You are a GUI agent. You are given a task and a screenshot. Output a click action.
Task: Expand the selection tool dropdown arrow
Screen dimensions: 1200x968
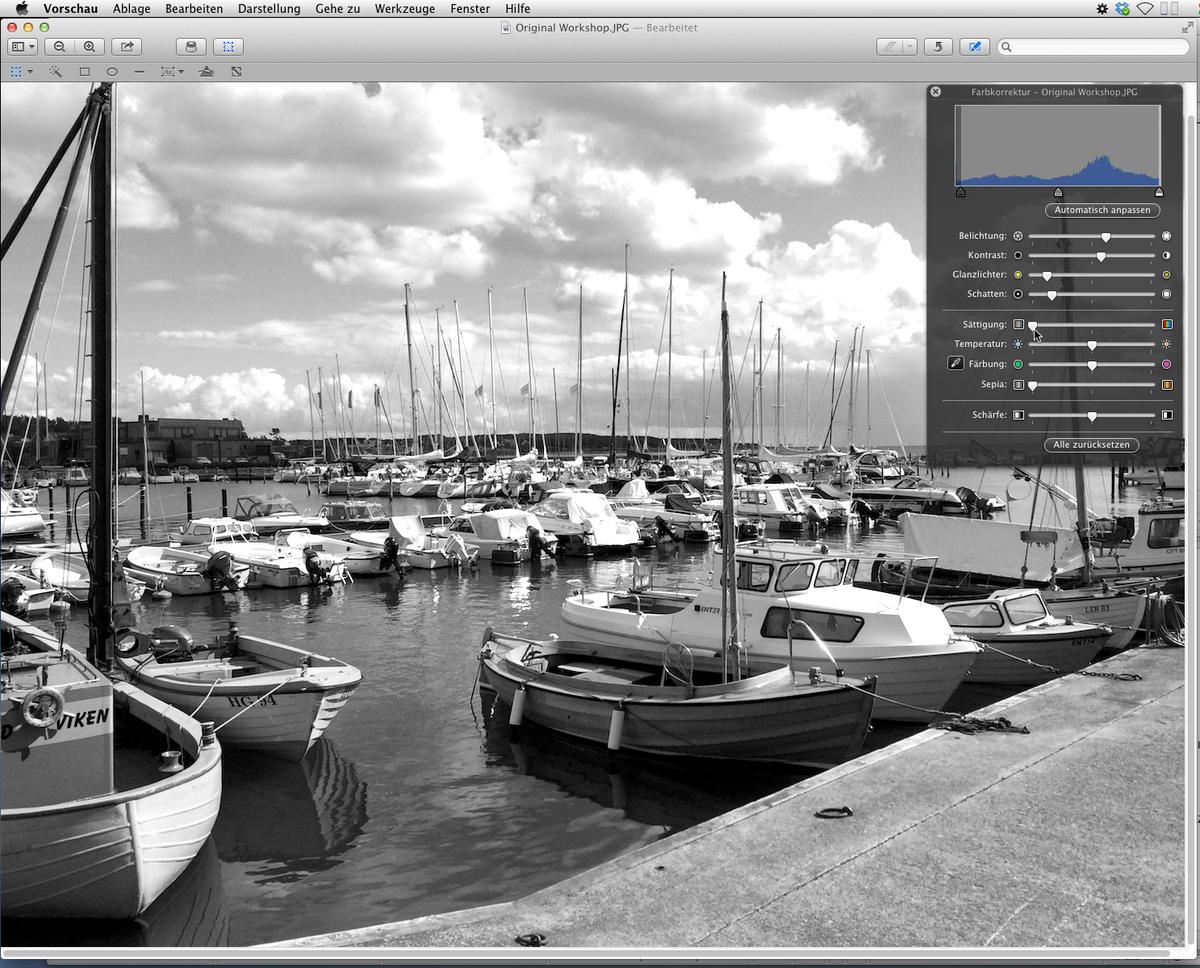(30, 72)
